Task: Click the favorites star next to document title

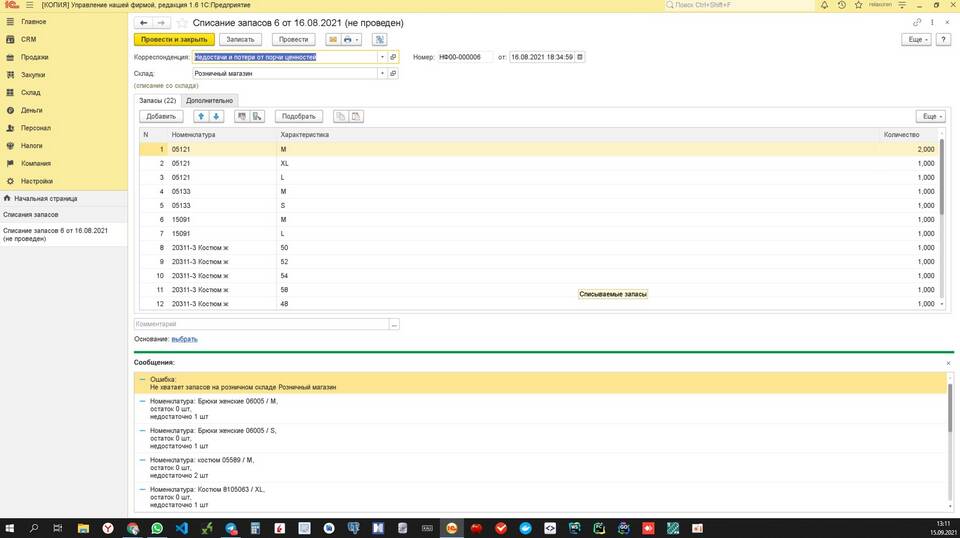Action: click(181, 22)
